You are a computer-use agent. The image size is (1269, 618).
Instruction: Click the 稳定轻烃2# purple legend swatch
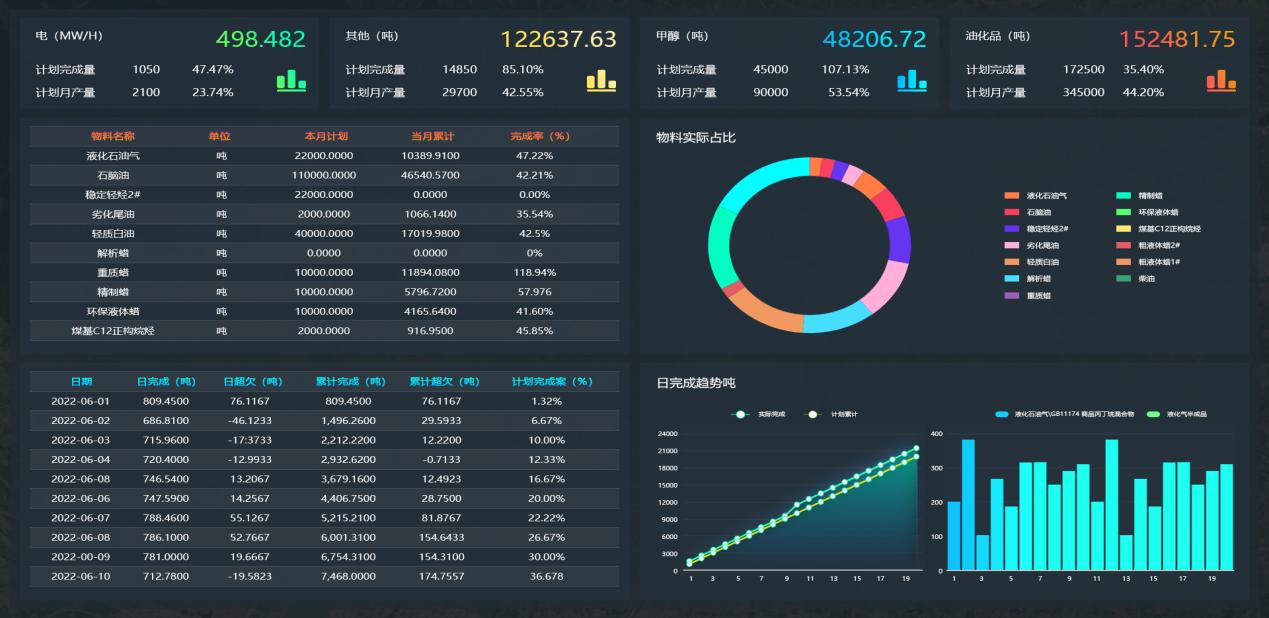(1012, 229)
